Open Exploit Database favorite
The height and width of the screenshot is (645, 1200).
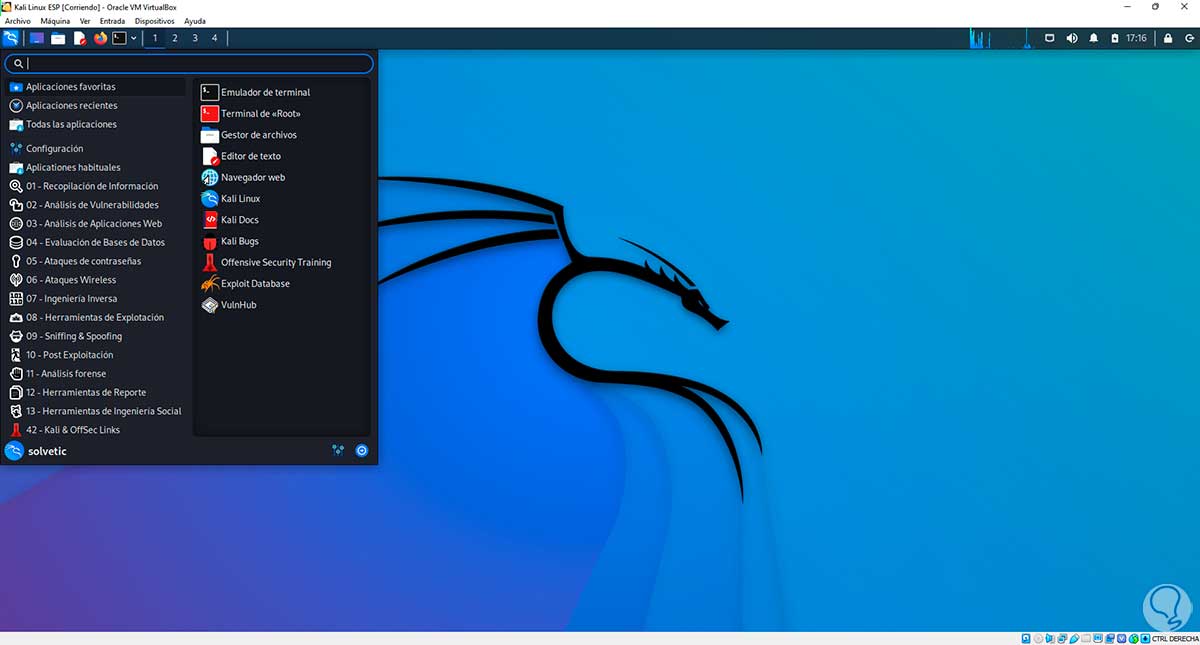[283, 284]
